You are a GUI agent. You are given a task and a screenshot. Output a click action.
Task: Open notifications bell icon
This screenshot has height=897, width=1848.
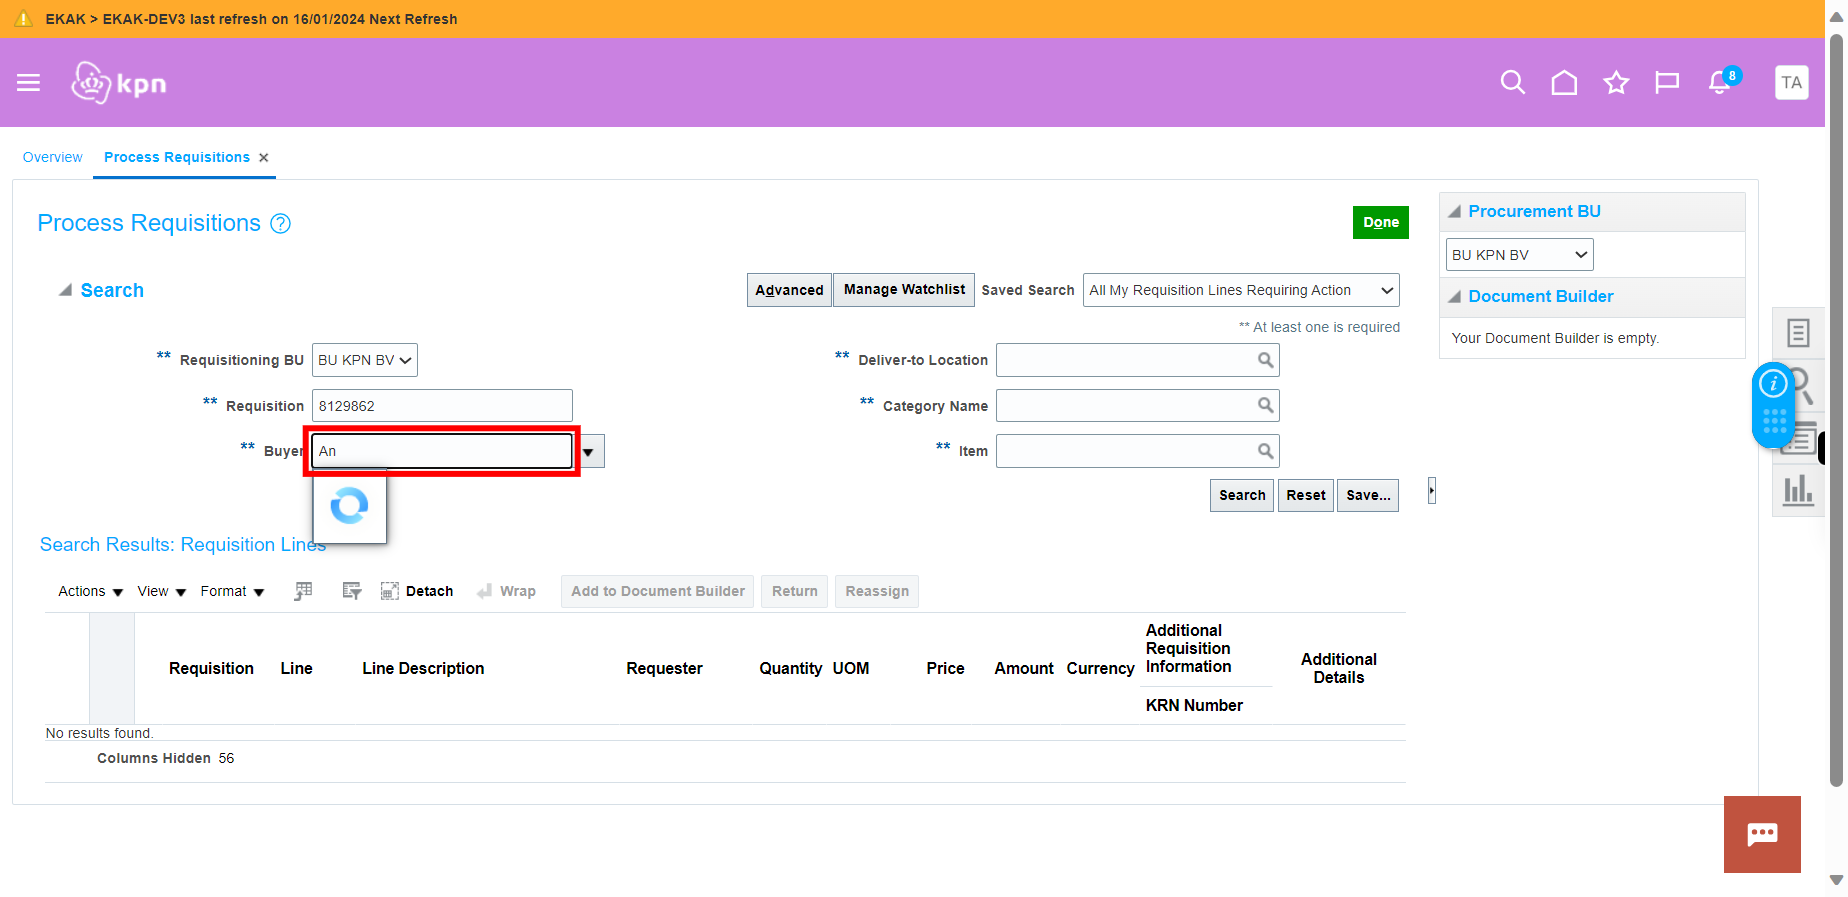[x=1720, y=83]
